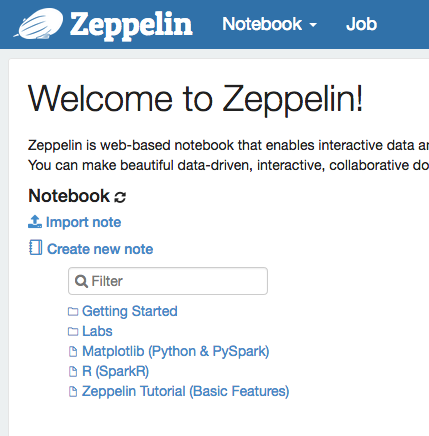Click the Matplotlib note file icon
This screenshot has height=436, width=429.
pos(73,352)
